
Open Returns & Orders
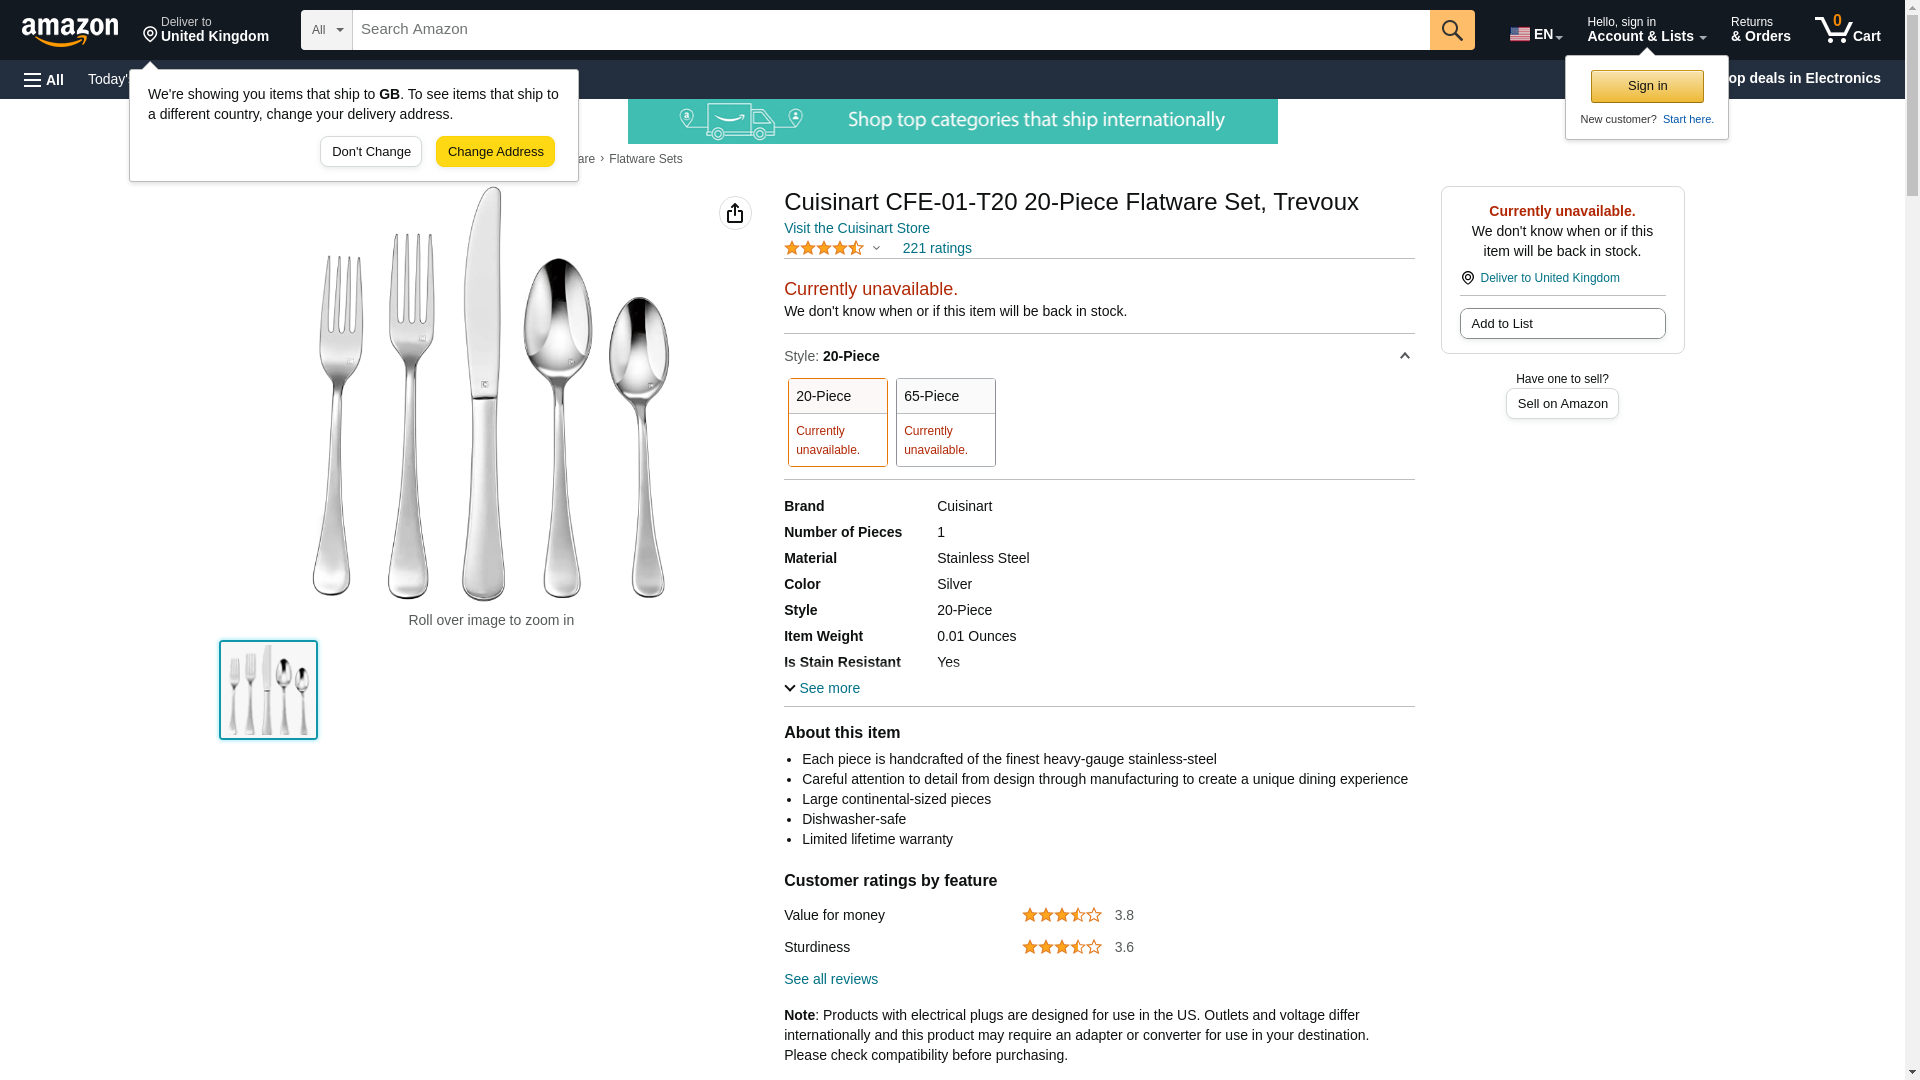[1760, 30]
